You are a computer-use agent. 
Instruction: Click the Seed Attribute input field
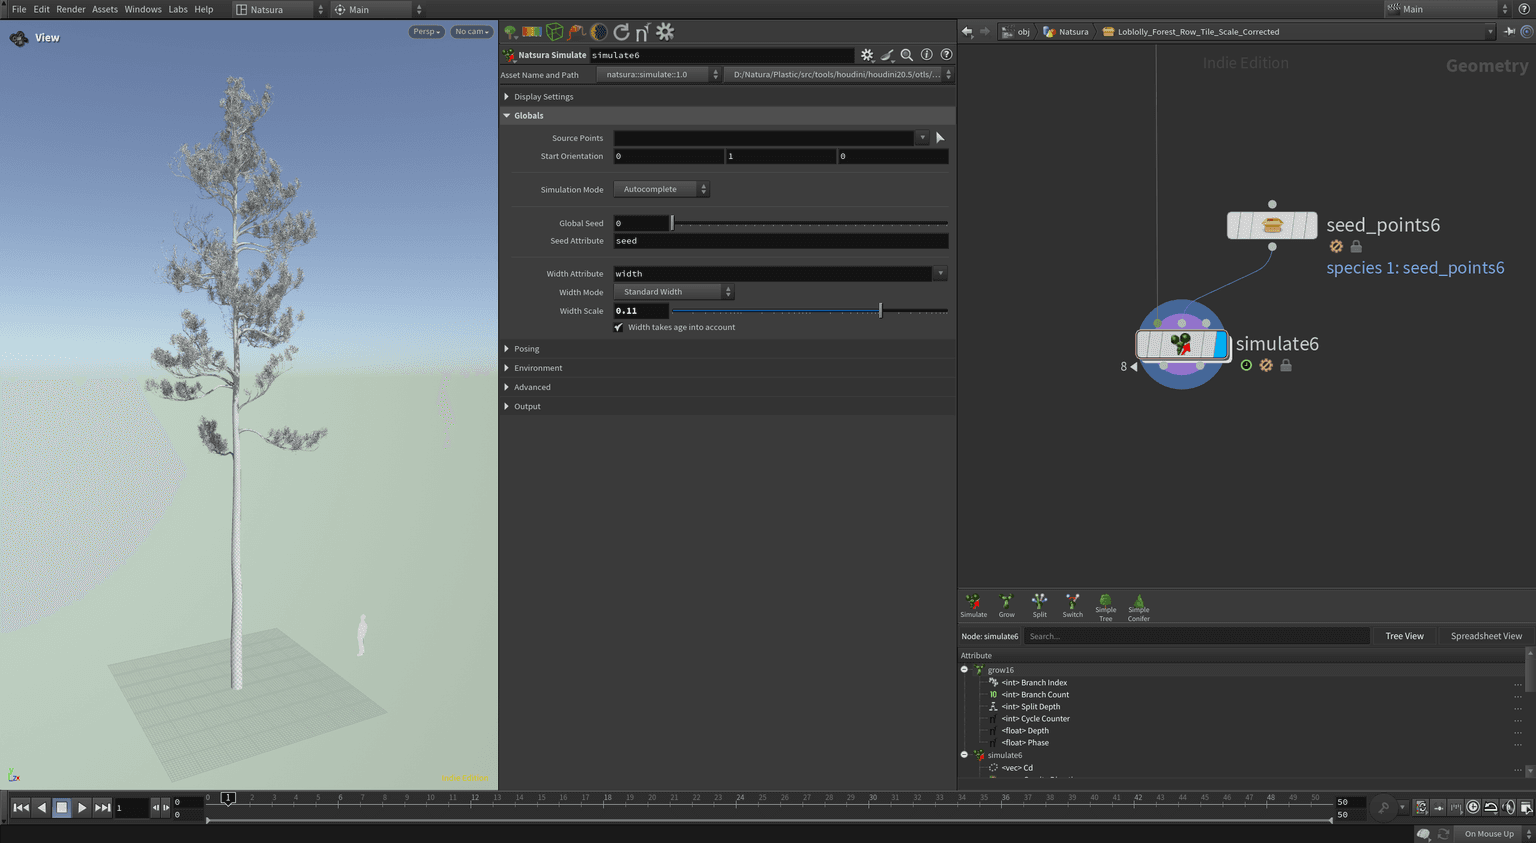780,241
